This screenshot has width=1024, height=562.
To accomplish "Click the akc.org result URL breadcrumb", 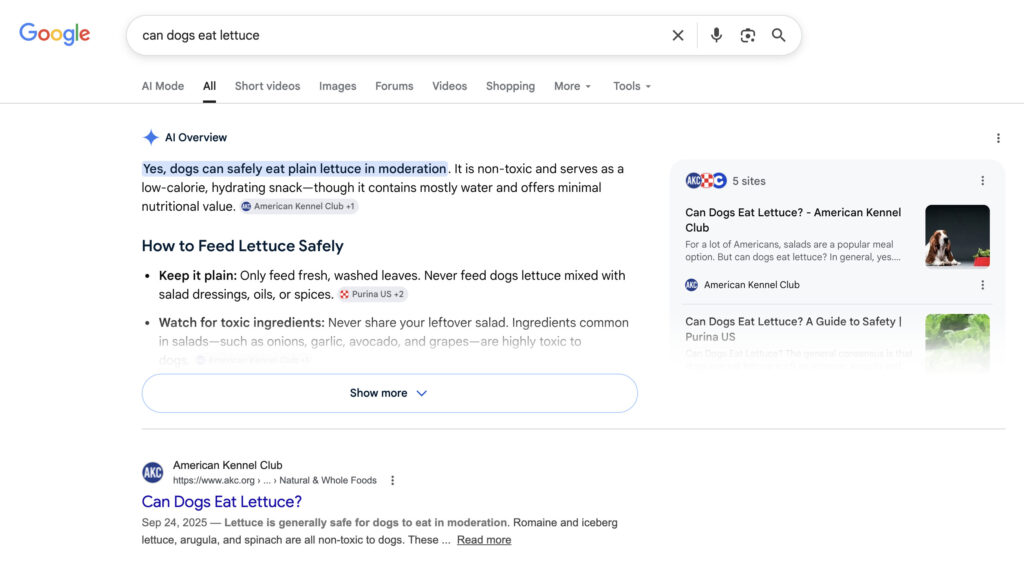I will point(275,480).
